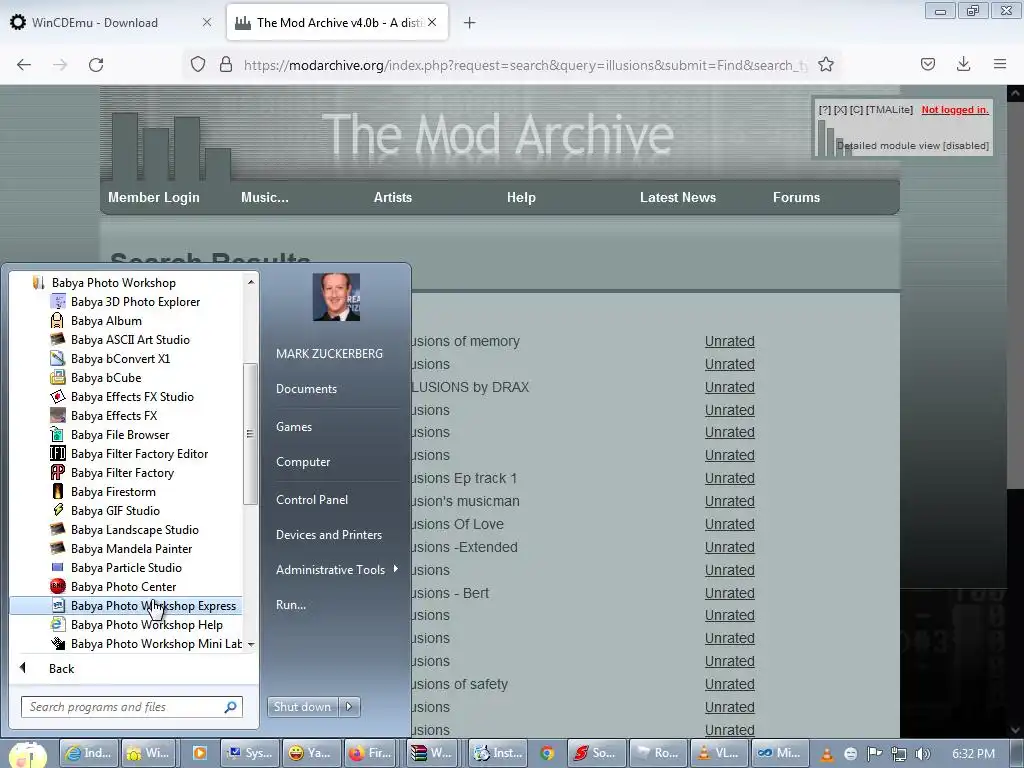
Task: Click the volume speaker tray icon
Action: click(923, 754)
